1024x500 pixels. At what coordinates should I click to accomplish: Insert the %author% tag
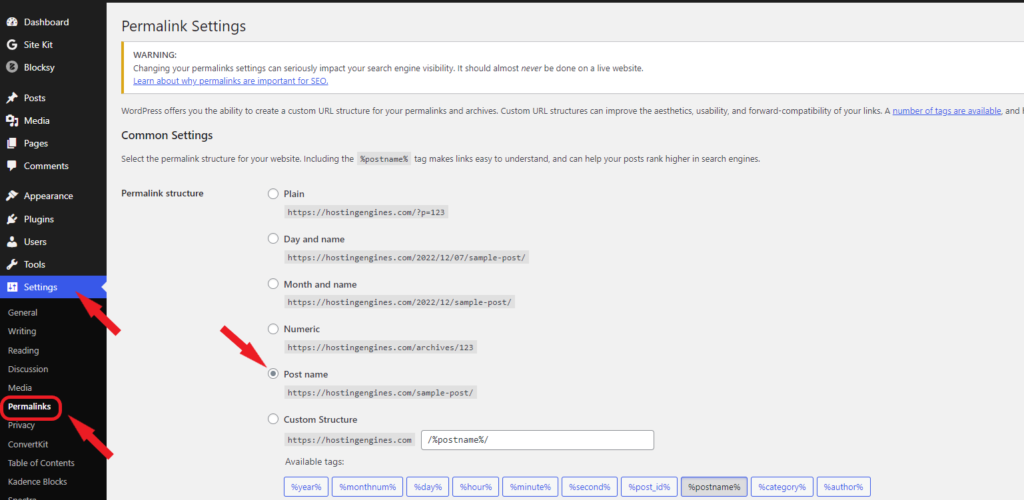pyautogui.click(x=843, y=487)
